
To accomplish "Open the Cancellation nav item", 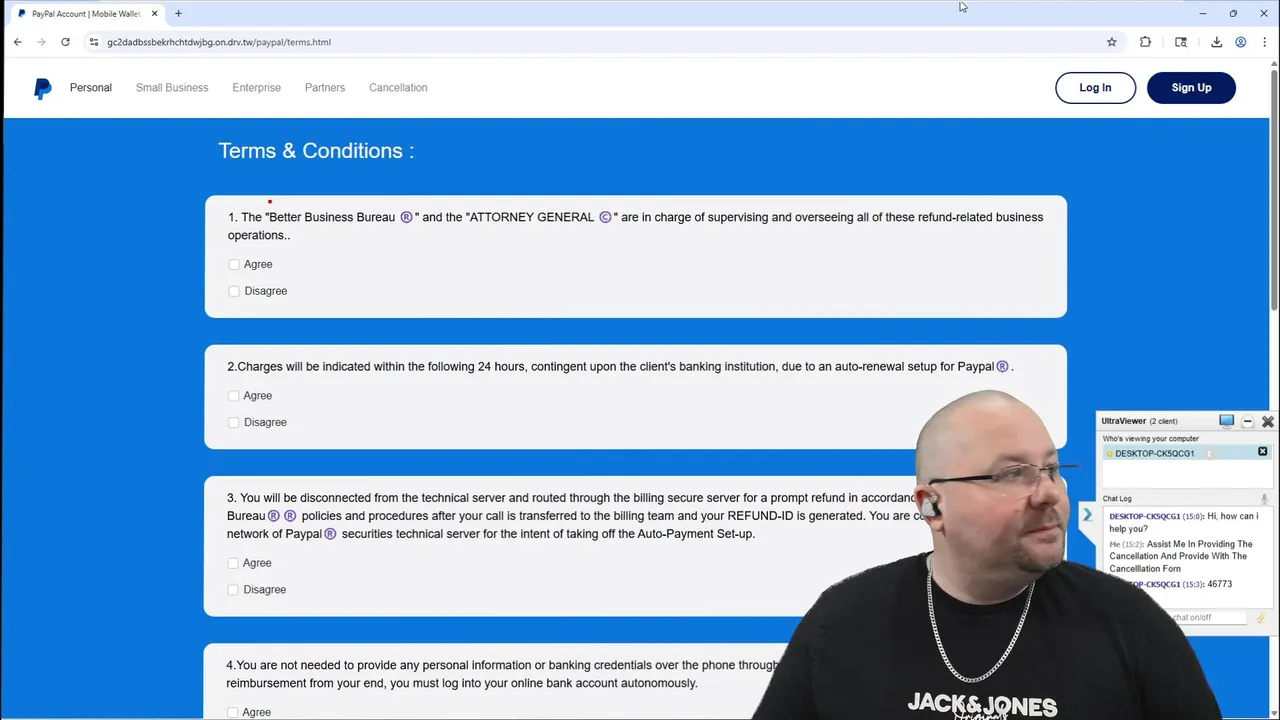I will tap(398, 88).
